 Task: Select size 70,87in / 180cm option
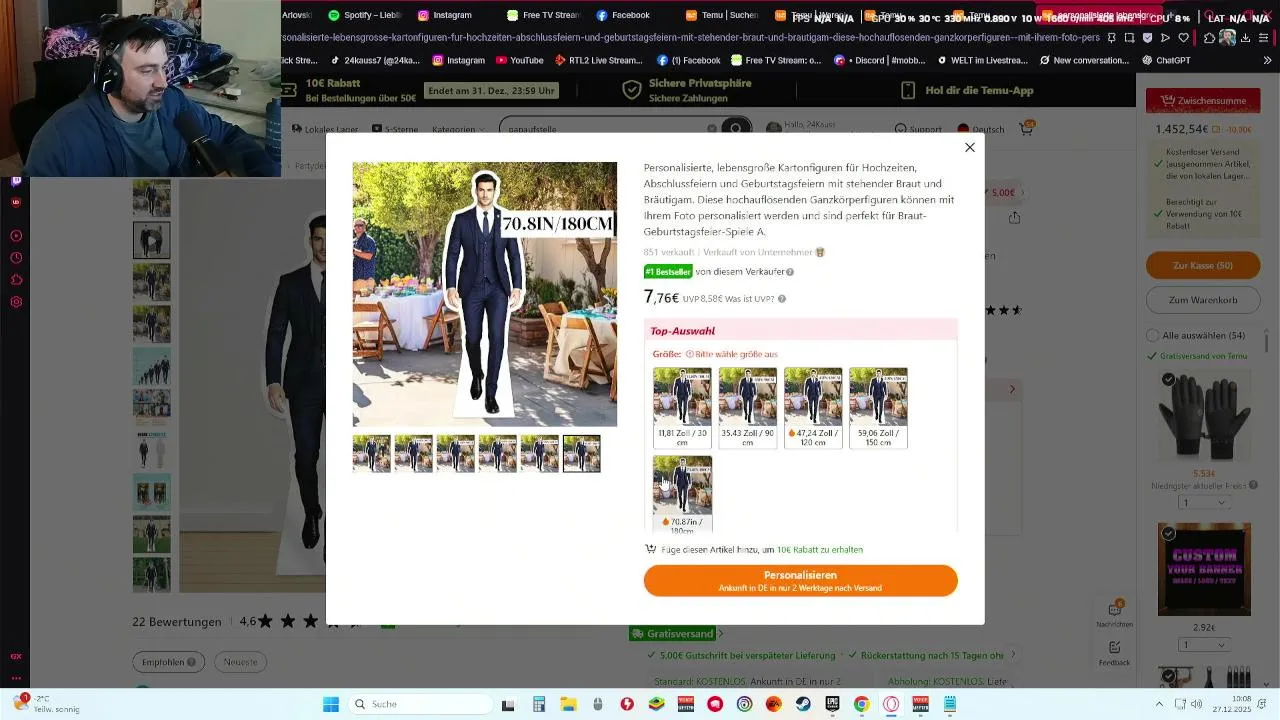[x=682, y=493]
